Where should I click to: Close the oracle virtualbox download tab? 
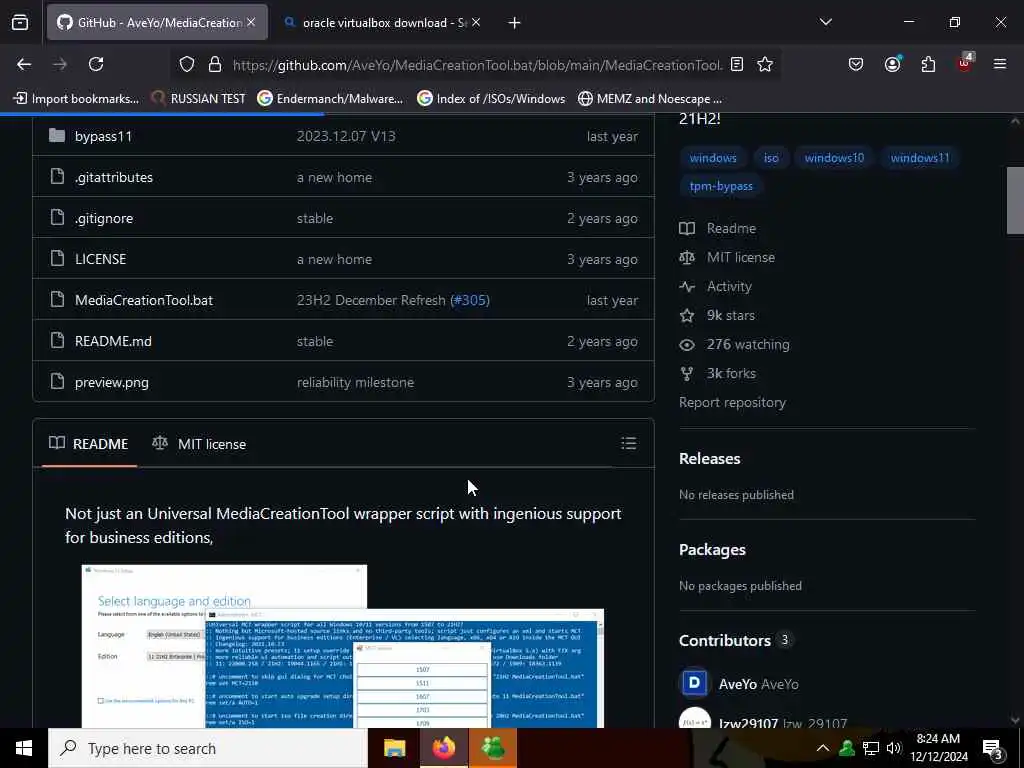[x=476, y=22]
